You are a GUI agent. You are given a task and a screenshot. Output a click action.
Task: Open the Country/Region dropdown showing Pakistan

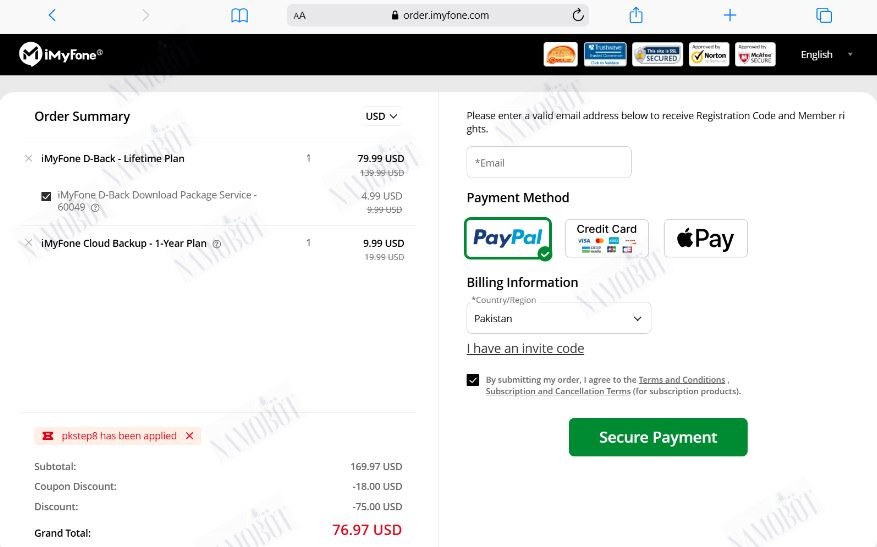(x=559, y=318)
